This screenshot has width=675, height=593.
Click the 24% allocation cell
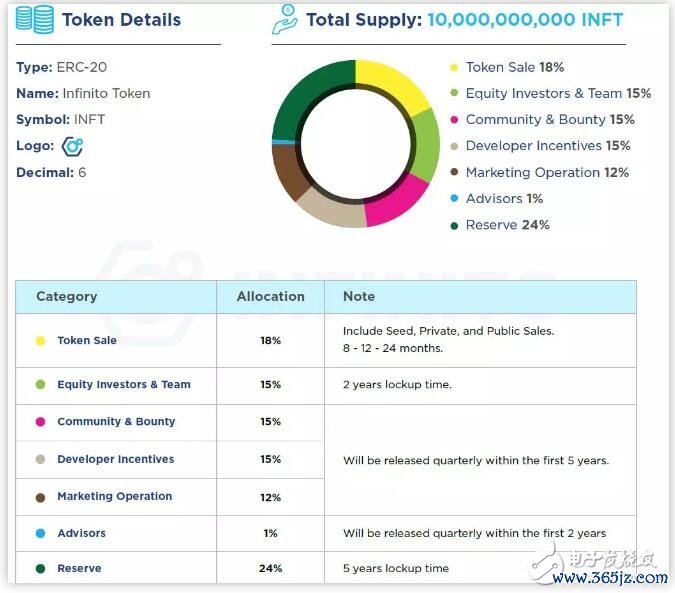(270, 568)
